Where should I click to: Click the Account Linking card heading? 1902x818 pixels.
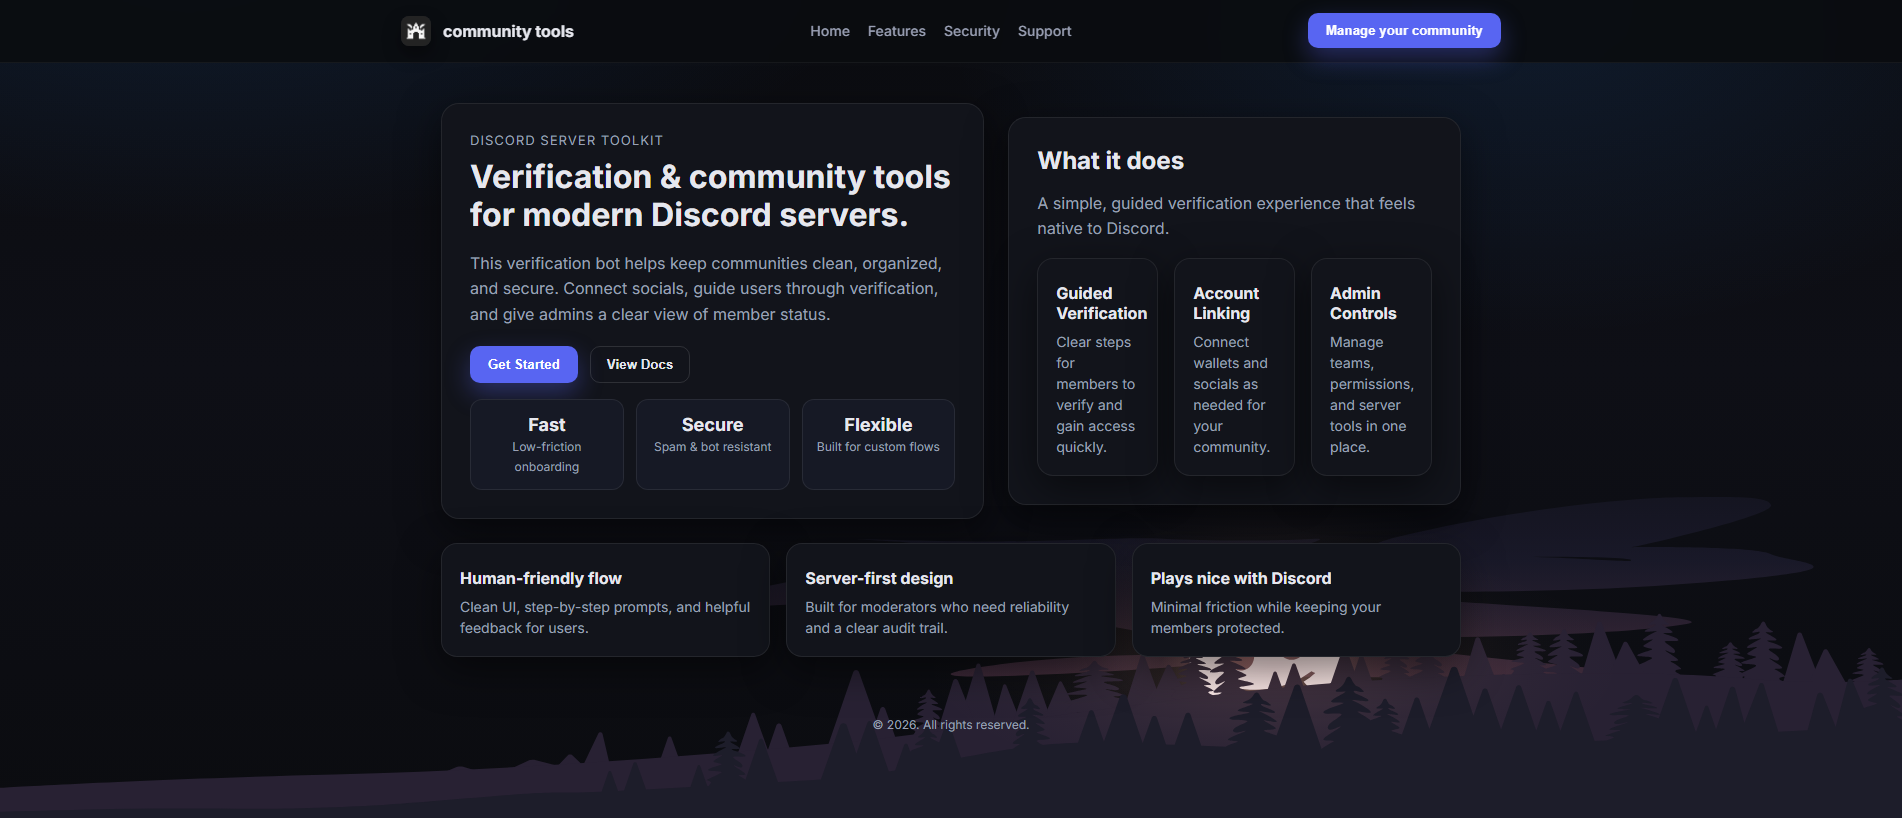coord(1226,303)
